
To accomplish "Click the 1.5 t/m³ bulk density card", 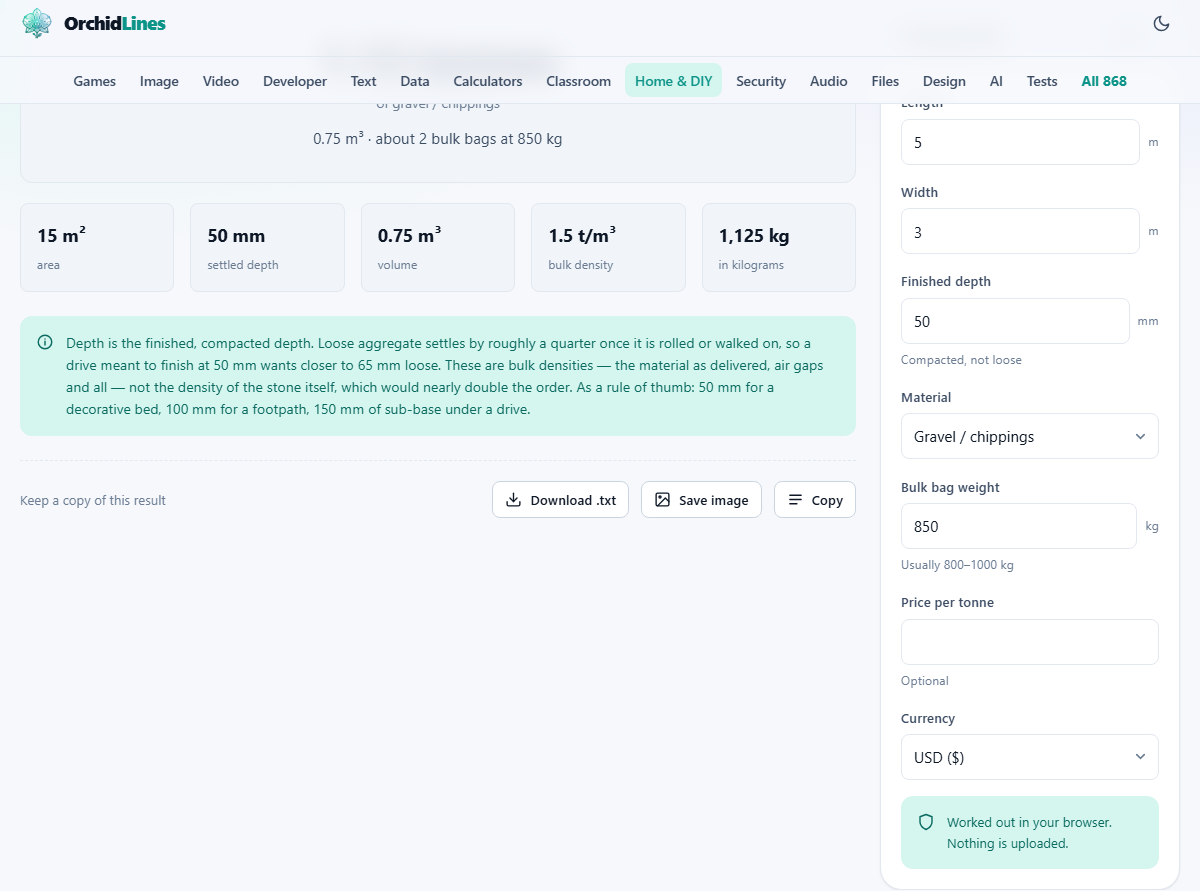I will pyautogui.click(x=608, y=248).
